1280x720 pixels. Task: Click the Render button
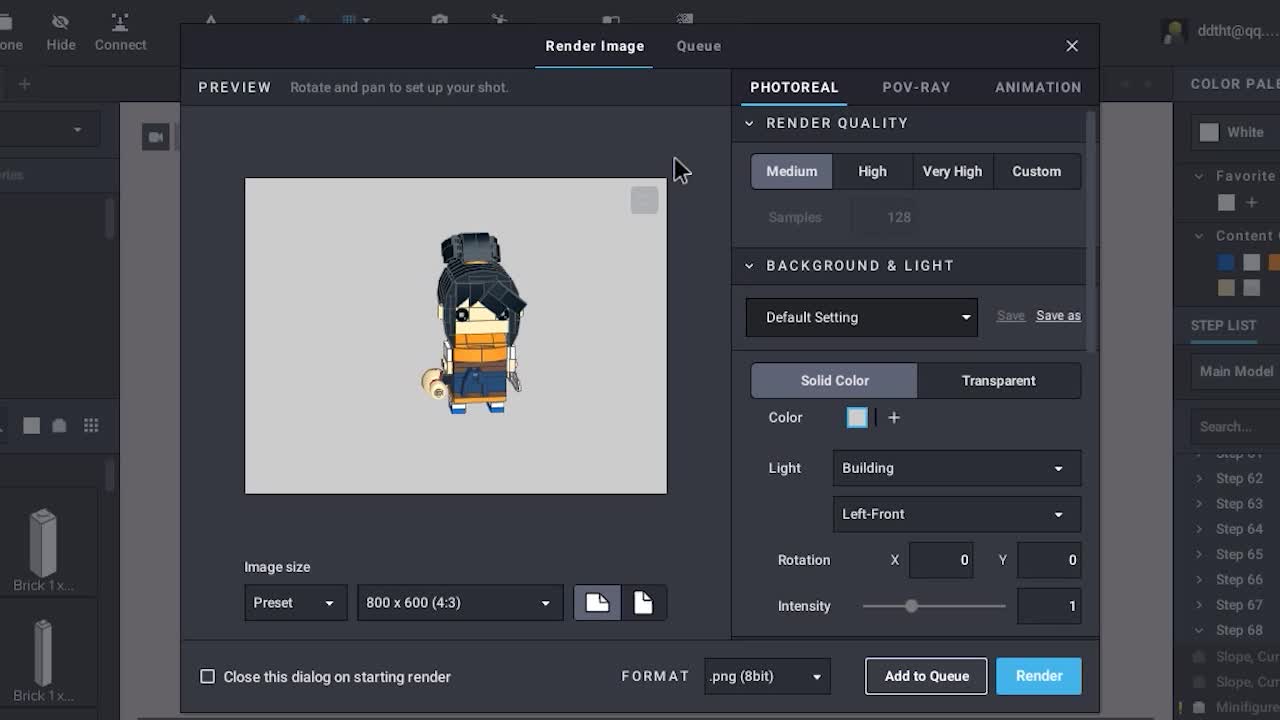[x=1039, y=676]
